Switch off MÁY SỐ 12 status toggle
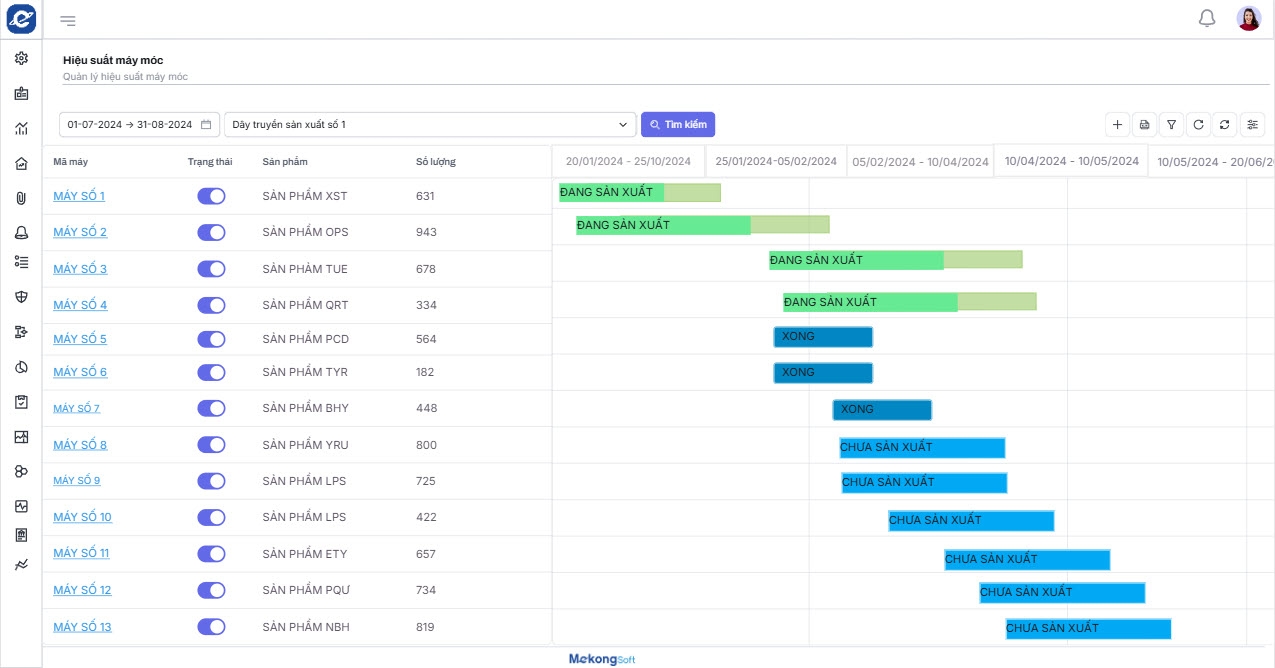Viewport: 1275px width, 668px height. coord(211,590)
